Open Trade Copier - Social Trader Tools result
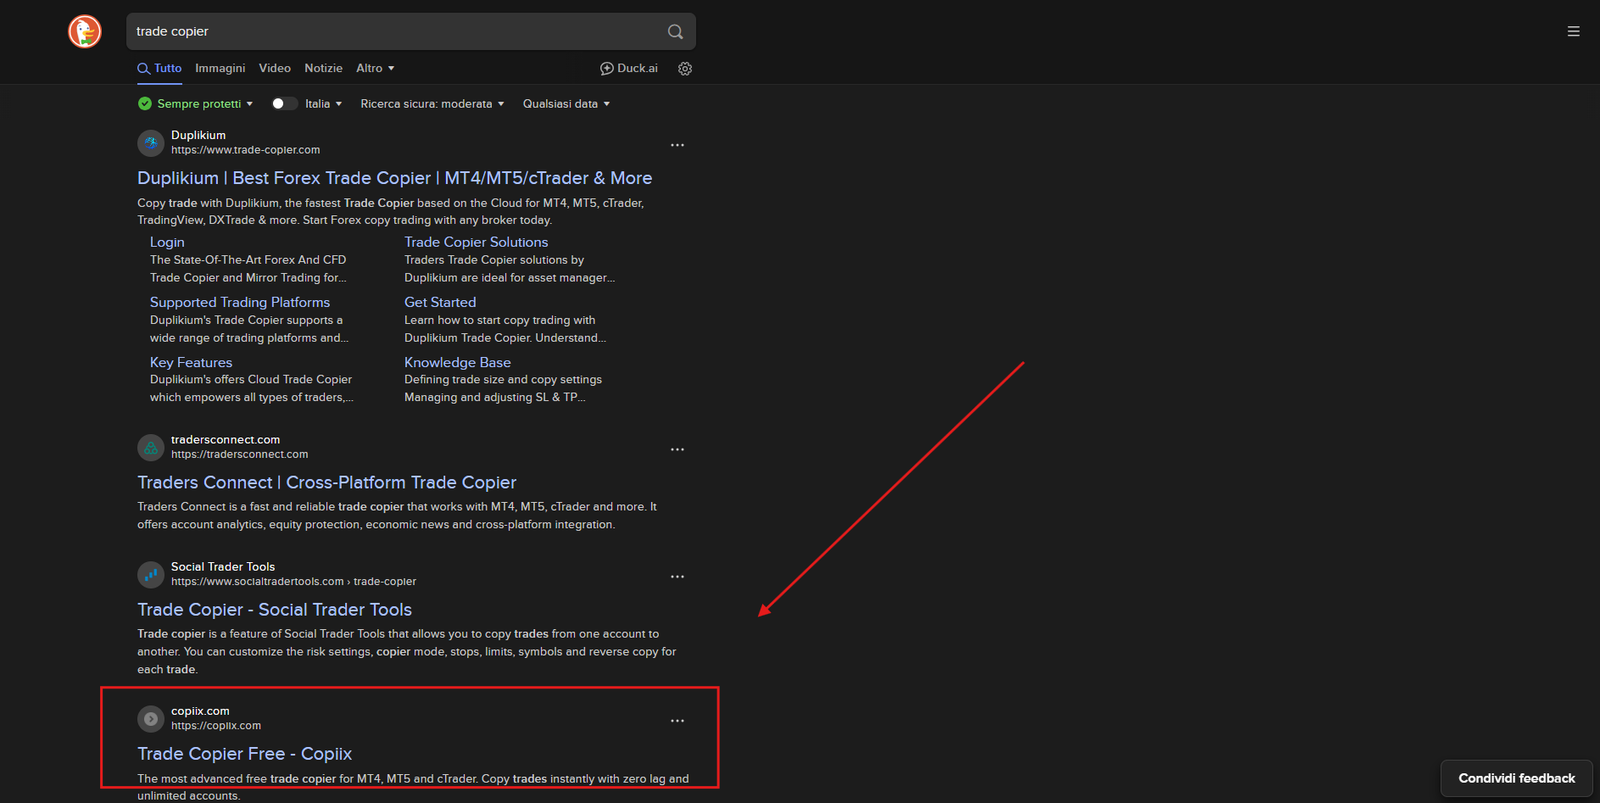 [x=275, y=610]
